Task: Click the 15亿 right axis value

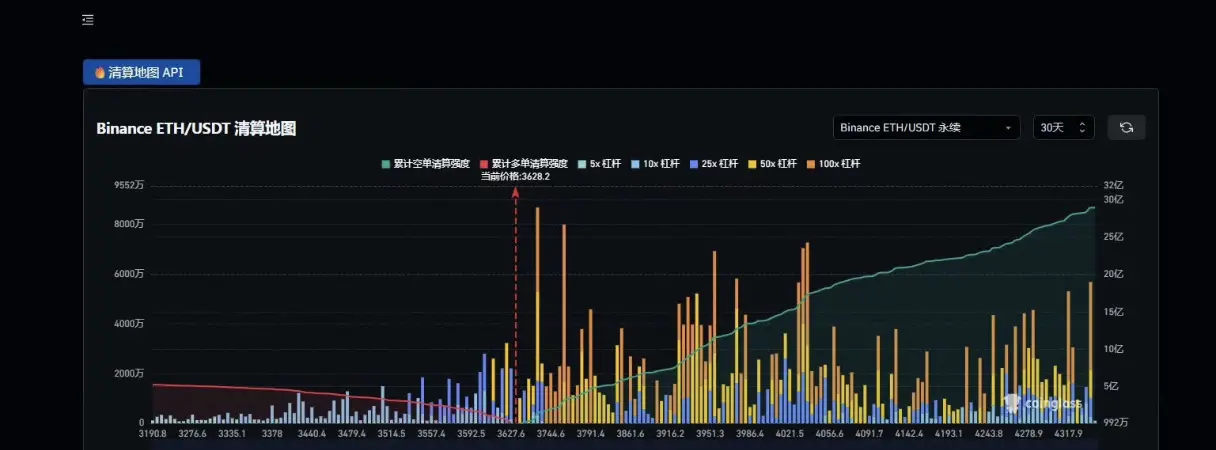Action: pyautogui.click(x=1113, y=312)
